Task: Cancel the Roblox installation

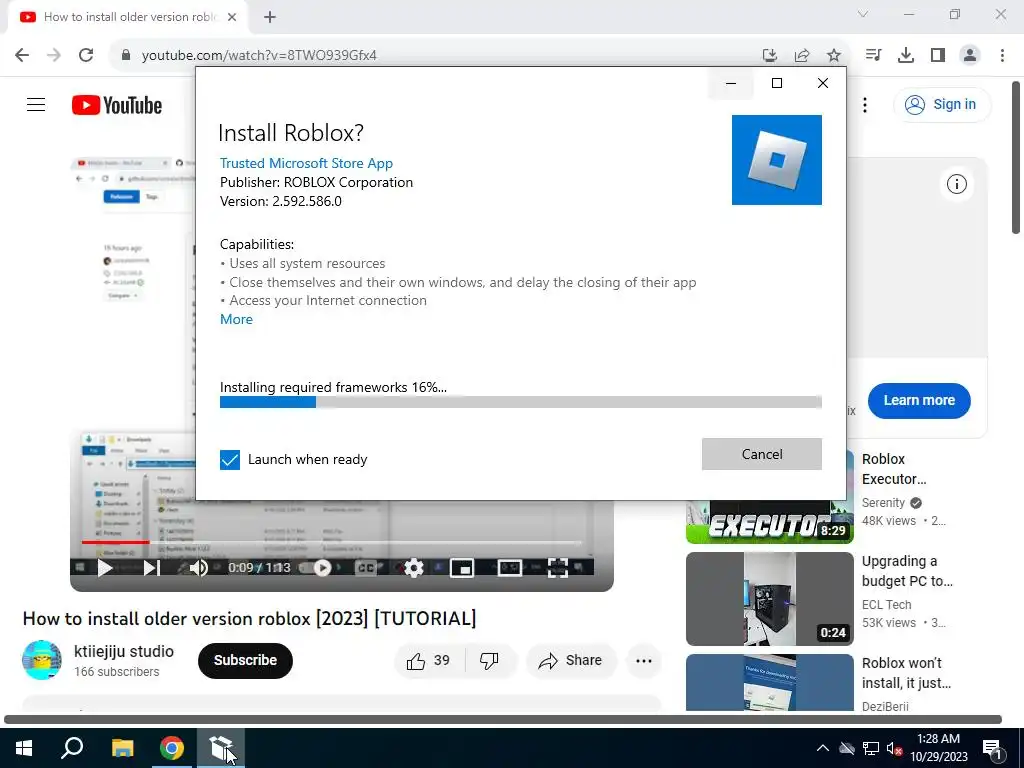Action: coord(761,454)
